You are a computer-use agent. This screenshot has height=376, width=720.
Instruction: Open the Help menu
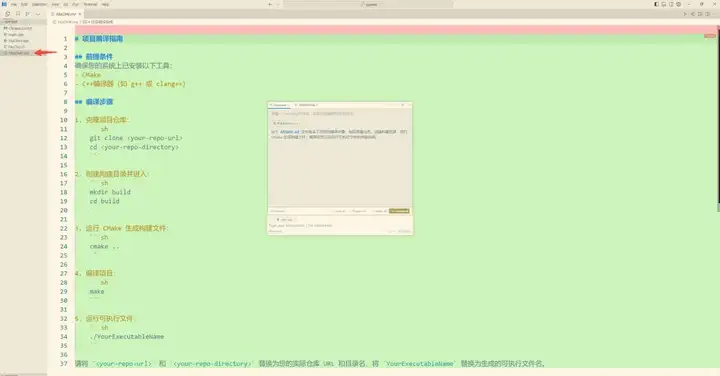point(105,5)
